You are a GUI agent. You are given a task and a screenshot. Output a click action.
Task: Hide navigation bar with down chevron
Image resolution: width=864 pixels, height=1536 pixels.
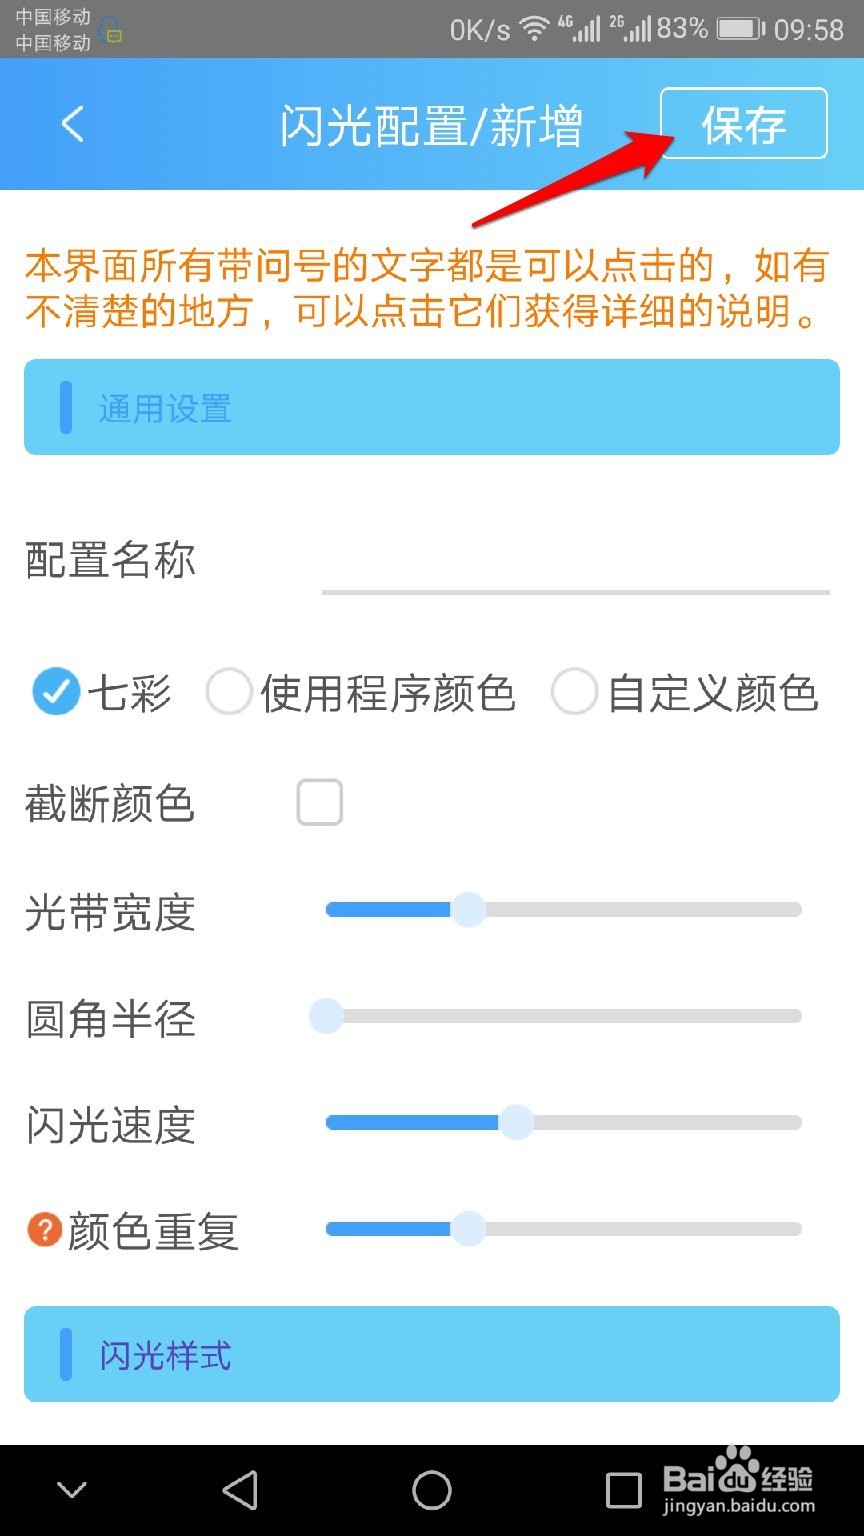coord(71,1490)
